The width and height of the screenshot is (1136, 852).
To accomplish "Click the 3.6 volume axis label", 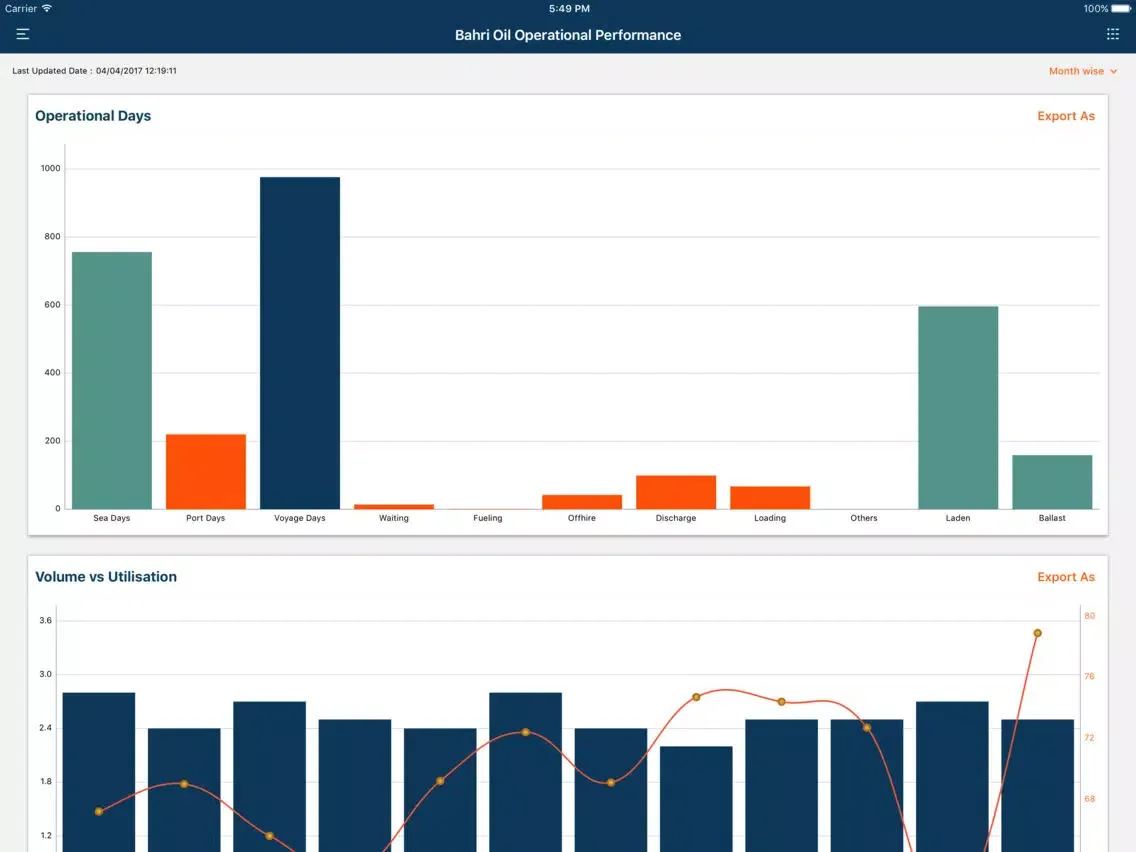I will tap(46, 620).
